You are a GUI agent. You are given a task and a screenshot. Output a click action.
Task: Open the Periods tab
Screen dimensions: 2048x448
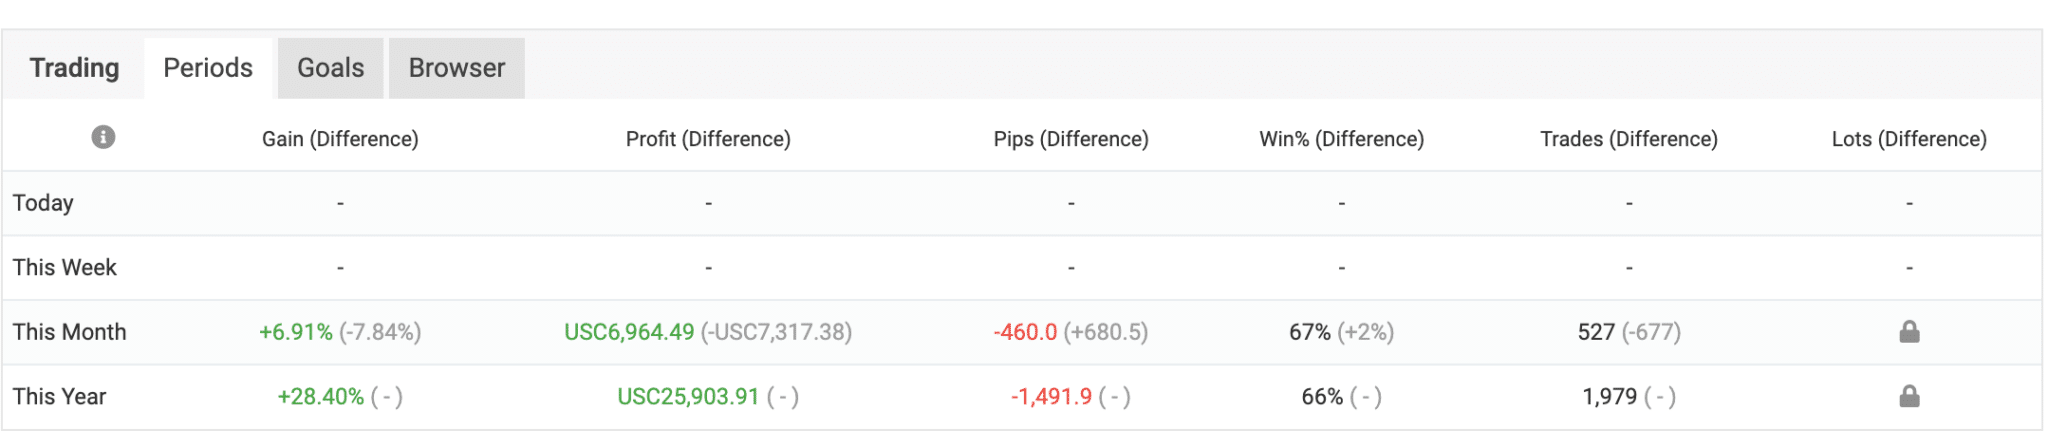(x=208, y=68)
